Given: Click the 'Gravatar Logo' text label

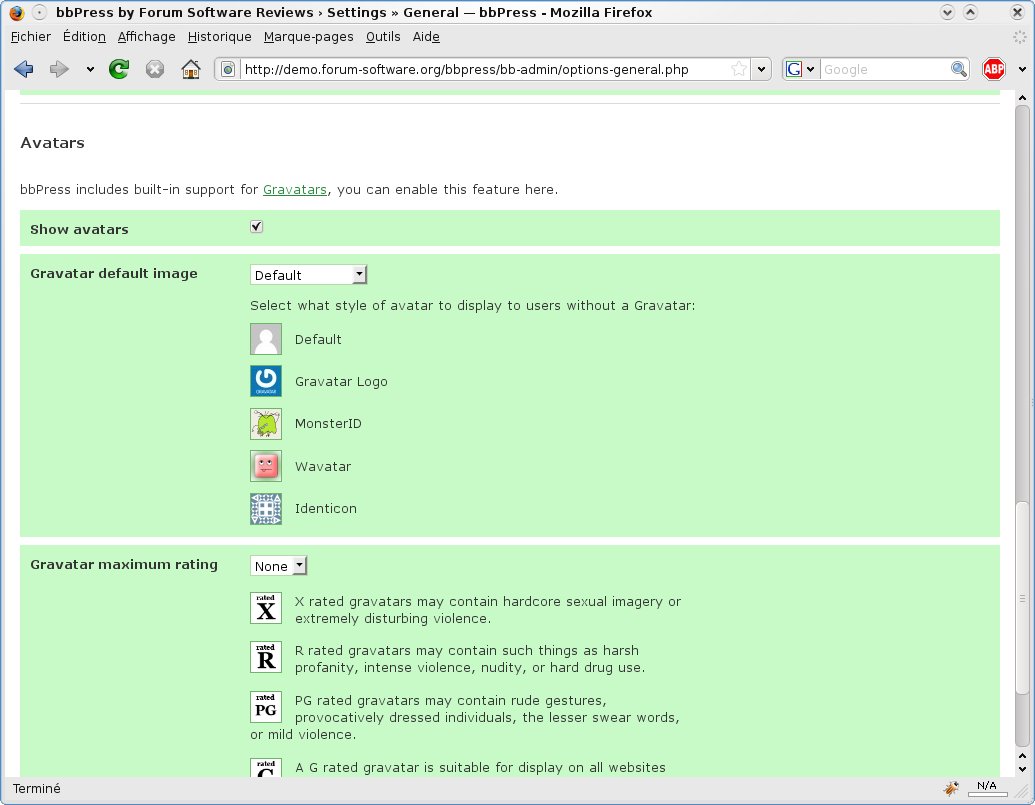Looking at the screenshot, I should point(341,381).
